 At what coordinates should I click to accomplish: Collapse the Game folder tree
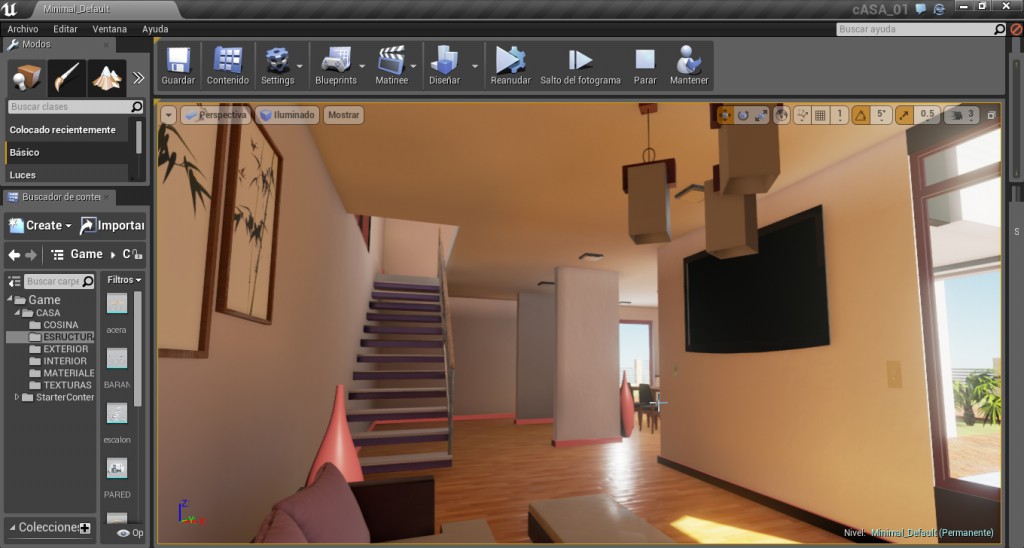[x=10, y=299]
